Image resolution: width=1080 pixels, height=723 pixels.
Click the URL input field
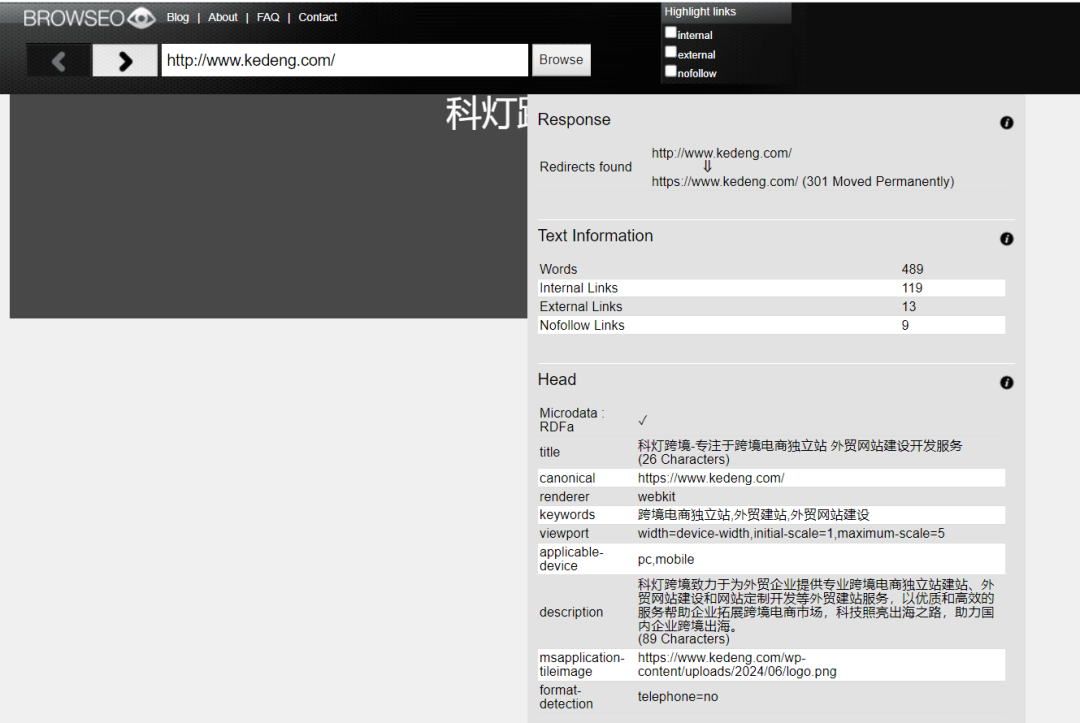(x=344, y=60)
